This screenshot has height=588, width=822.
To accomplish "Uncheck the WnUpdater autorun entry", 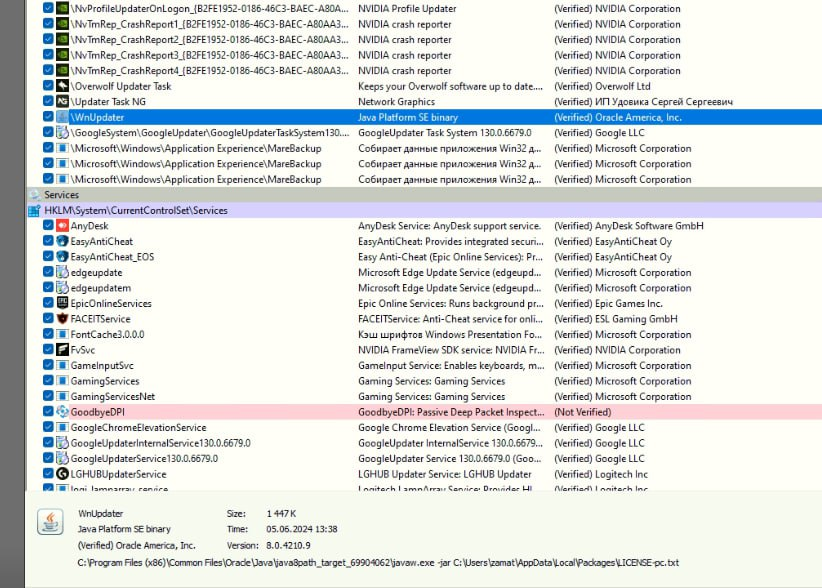I will click(x=48, y=117).
